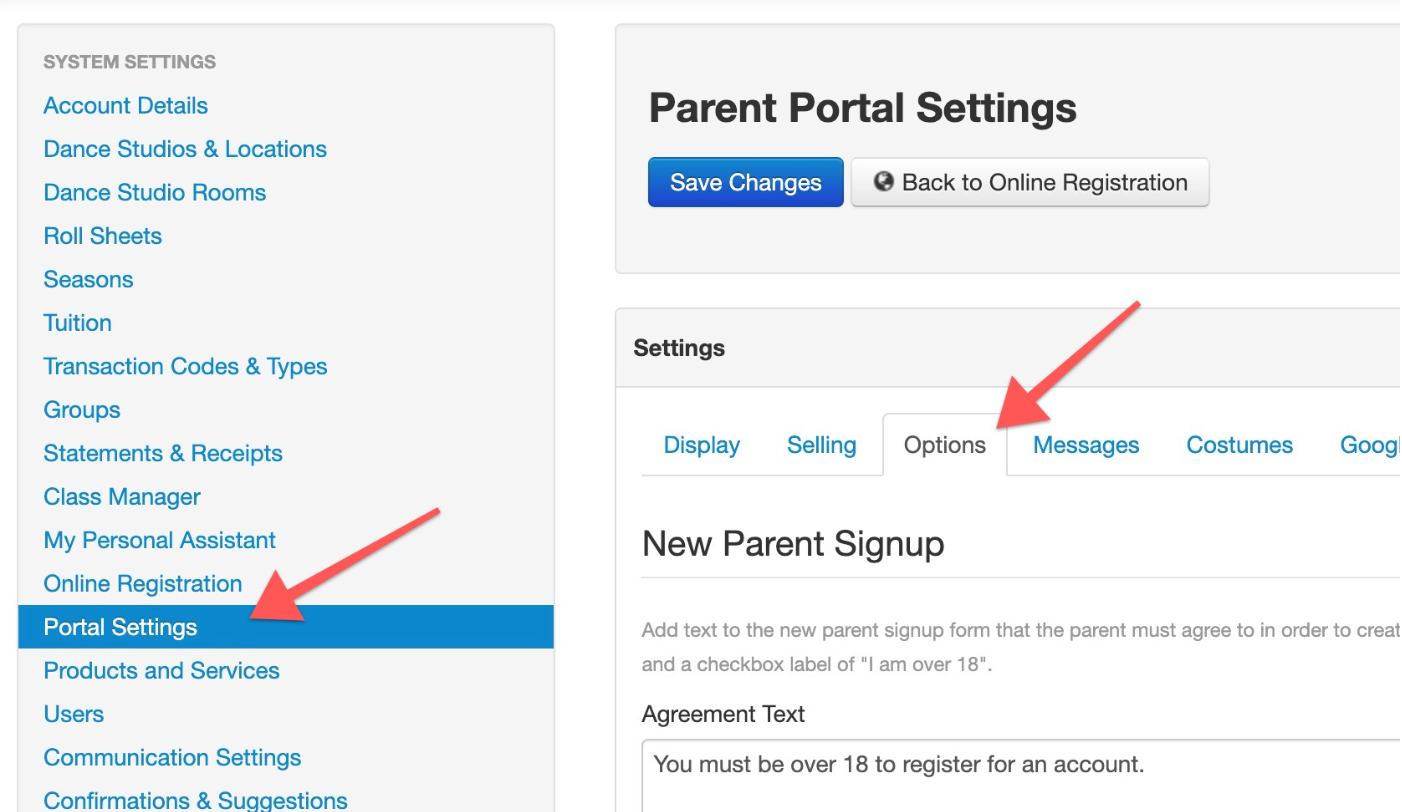
Task: Open the Roll Sheets settings
Action: (x=103, y=236)
